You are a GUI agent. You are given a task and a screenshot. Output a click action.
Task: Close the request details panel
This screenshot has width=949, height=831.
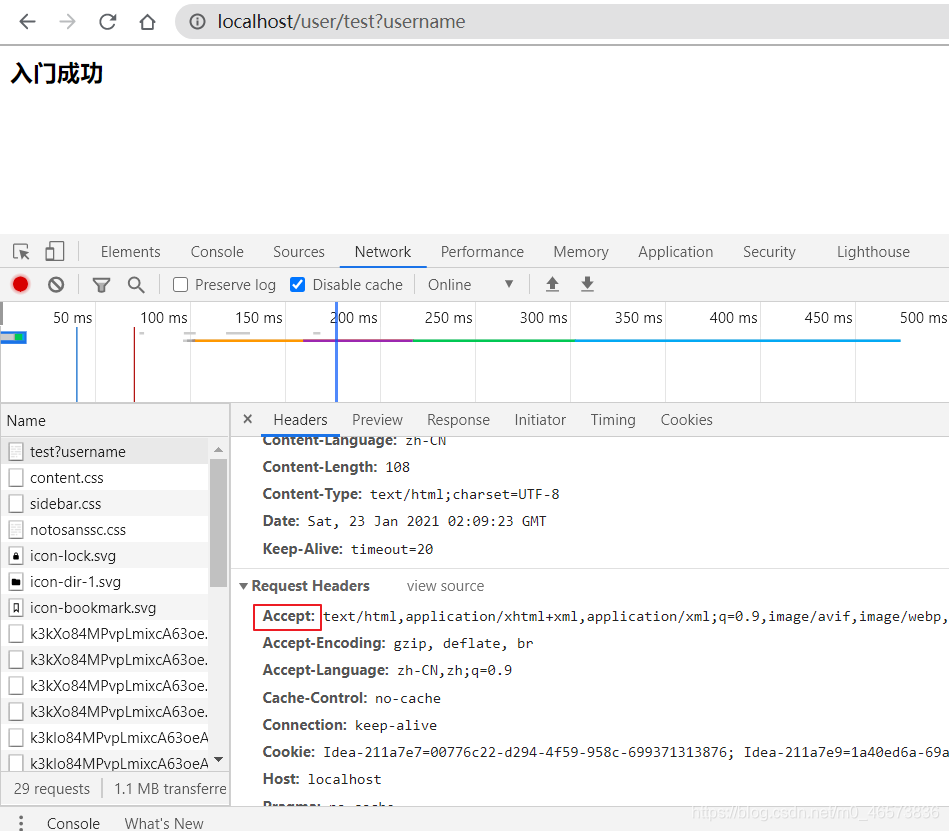[248, 419]
